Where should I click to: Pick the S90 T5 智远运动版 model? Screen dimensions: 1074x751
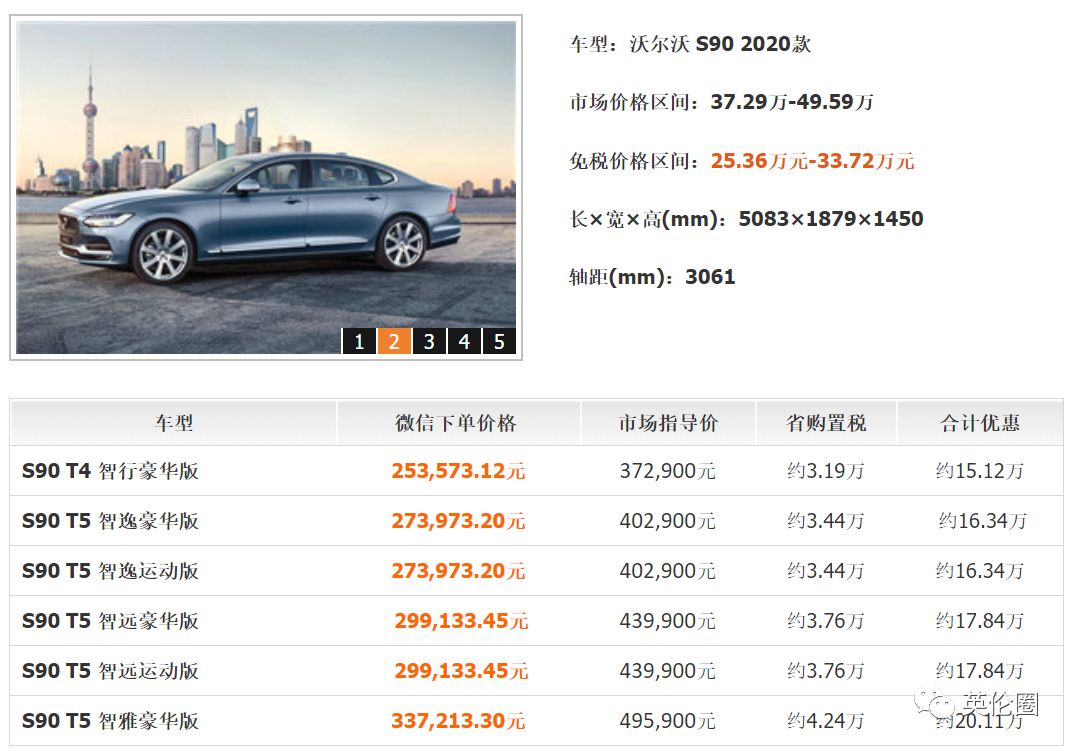click(110, 671)
